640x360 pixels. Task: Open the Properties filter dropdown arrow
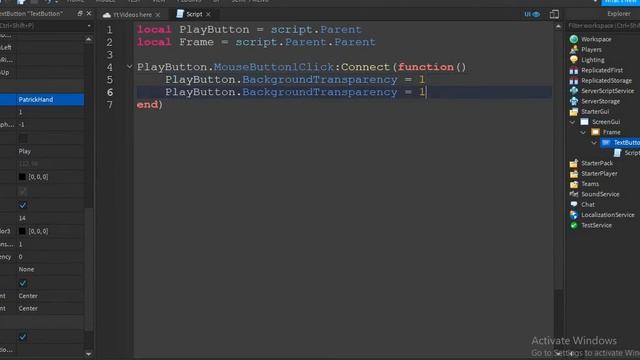(x=89, y=26)
